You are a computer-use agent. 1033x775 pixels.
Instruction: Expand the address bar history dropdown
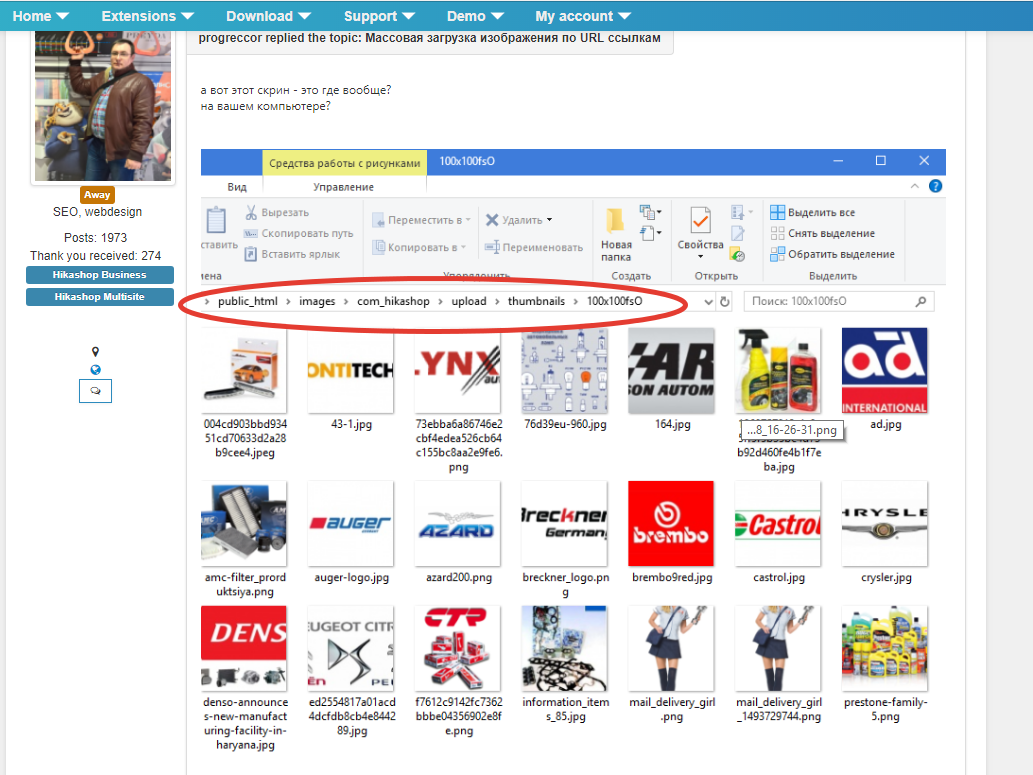click(708, 302)
